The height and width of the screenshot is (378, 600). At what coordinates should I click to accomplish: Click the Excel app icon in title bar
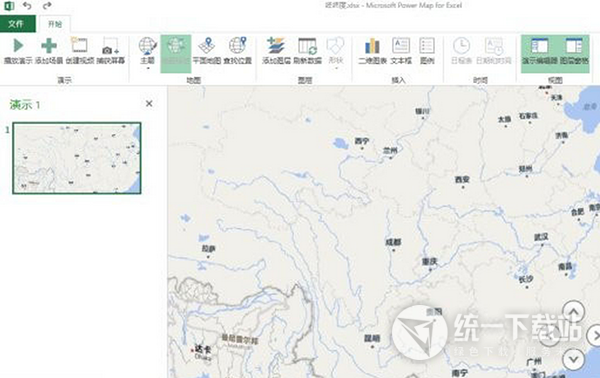click(8, 5)
